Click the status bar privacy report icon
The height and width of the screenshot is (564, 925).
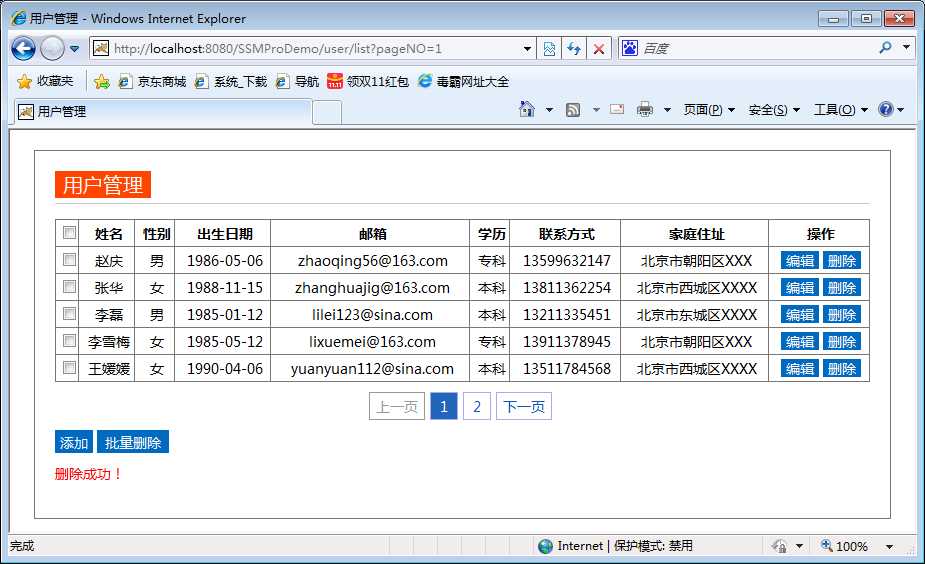[779, 546]
